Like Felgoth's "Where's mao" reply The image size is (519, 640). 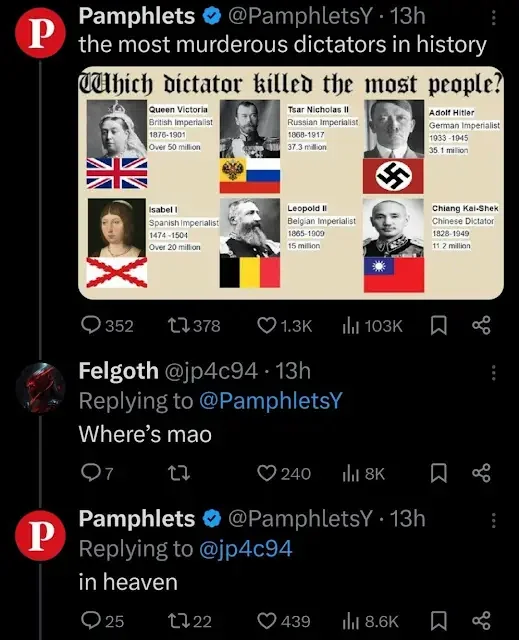point(284,473)
